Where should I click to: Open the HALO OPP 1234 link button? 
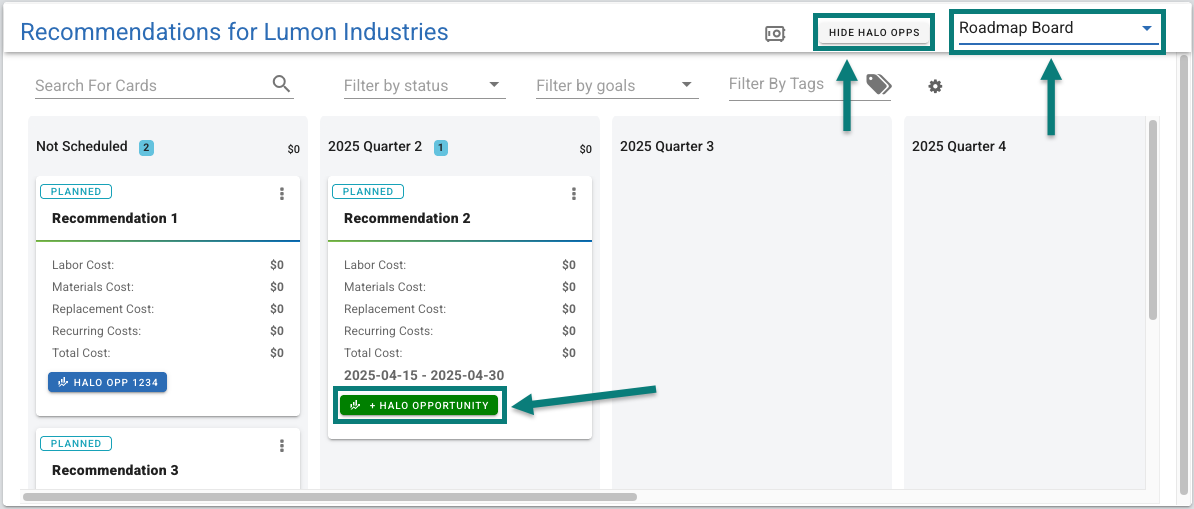[107, 383]
